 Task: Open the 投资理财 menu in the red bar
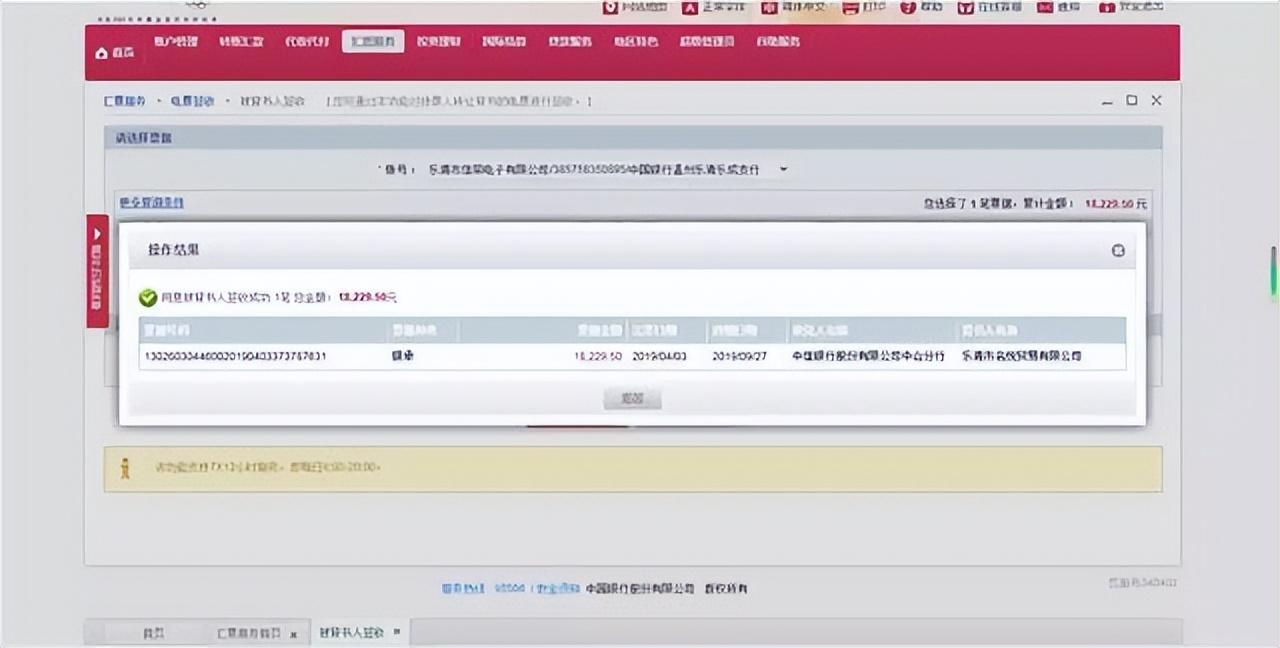click(438, 42)
